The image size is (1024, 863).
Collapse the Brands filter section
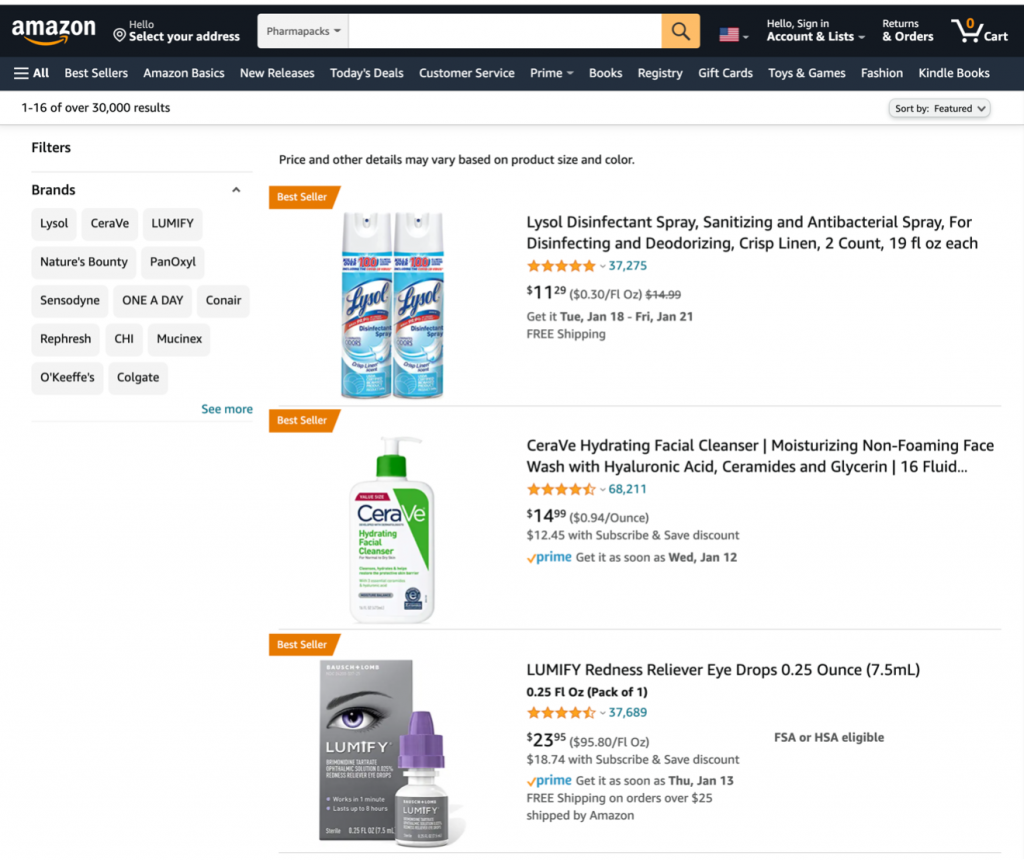click(236, 190)
